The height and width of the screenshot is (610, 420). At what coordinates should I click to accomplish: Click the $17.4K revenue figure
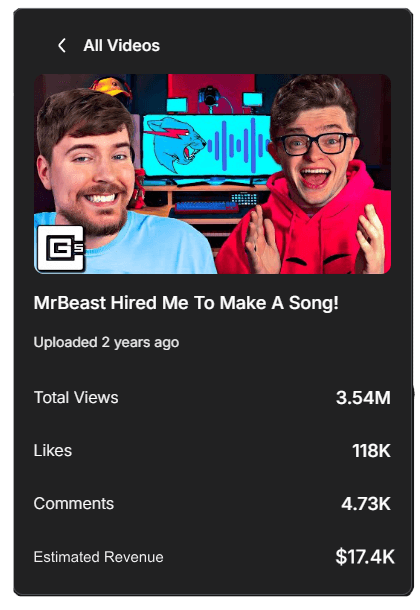pos(365,556)
